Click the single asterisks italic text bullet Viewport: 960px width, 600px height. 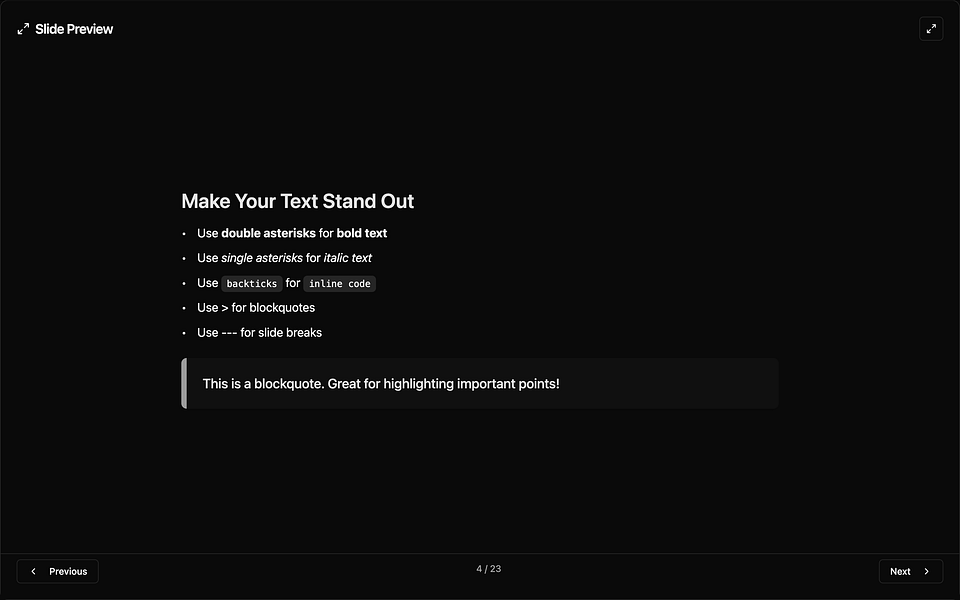(284, 258)
